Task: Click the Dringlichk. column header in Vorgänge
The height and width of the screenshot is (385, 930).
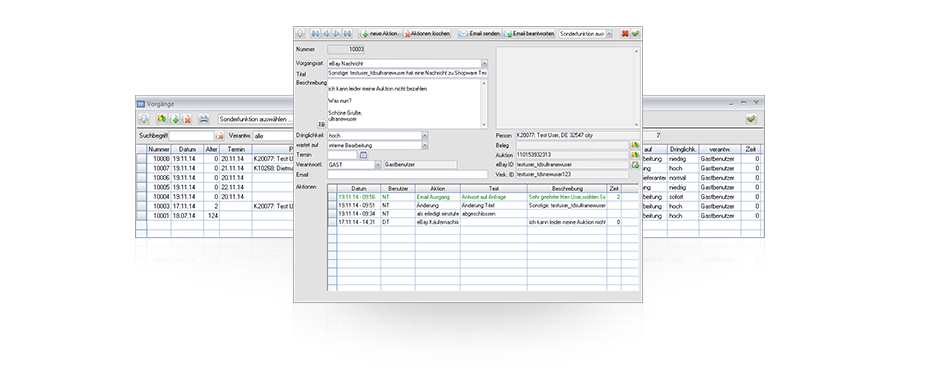Action: (683, 149)
